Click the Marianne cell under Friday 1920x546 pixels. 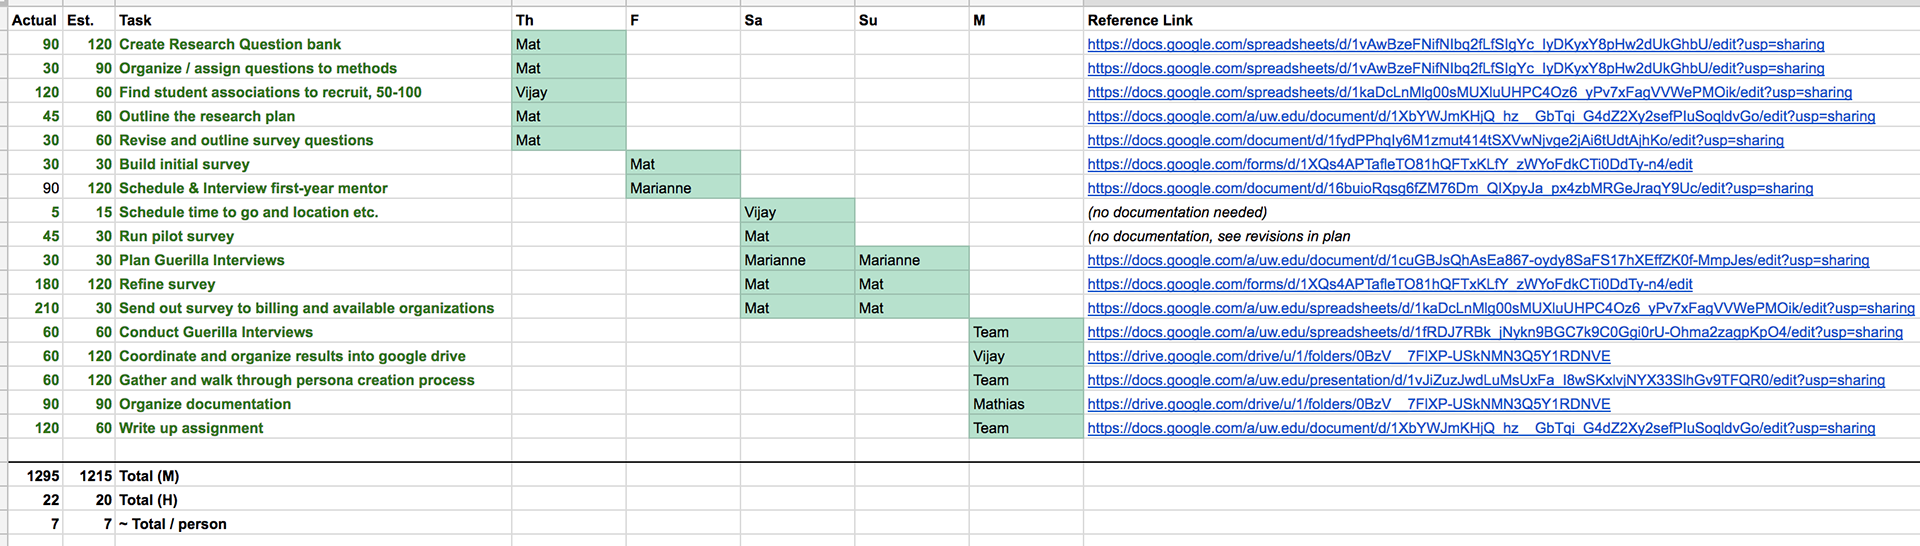pyautogui.click(x=683, y=188)
